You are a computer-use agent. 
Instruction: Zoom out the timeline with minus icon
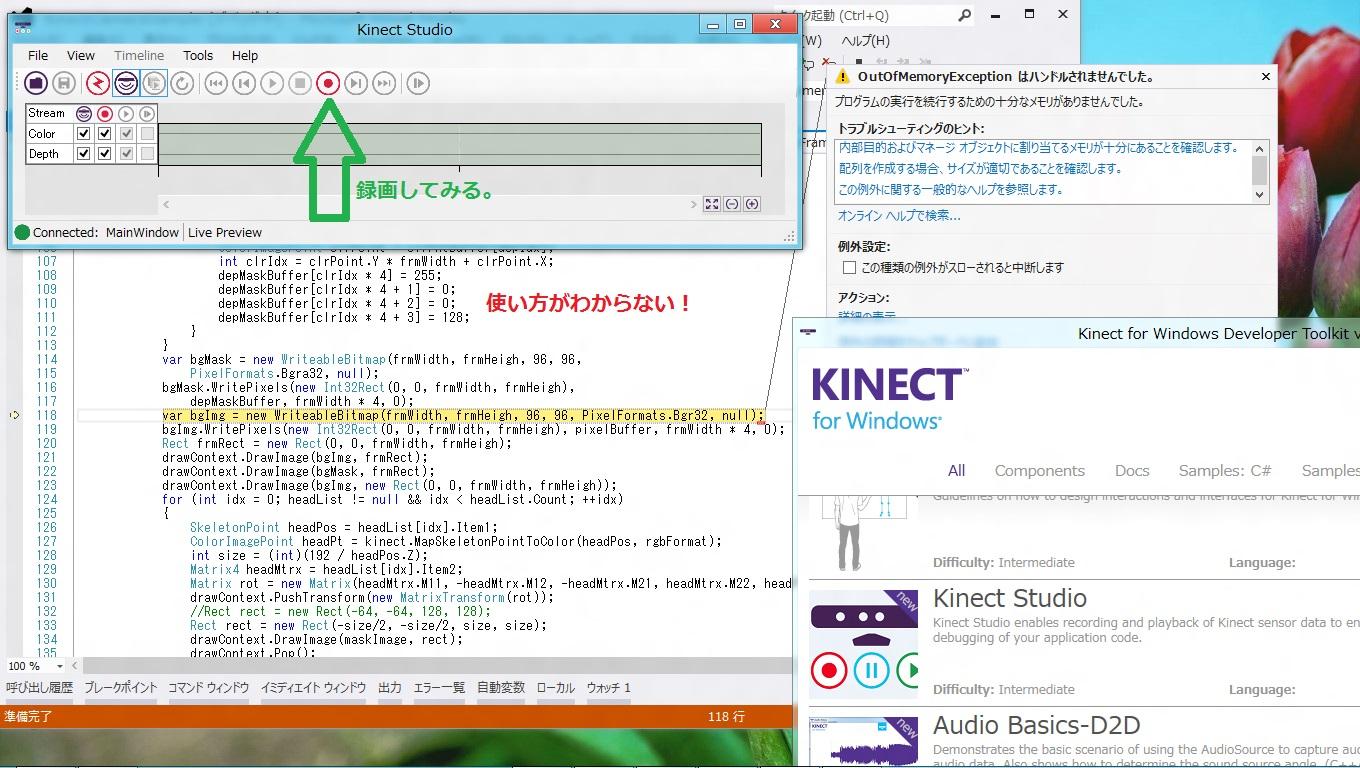pos(732,204)
